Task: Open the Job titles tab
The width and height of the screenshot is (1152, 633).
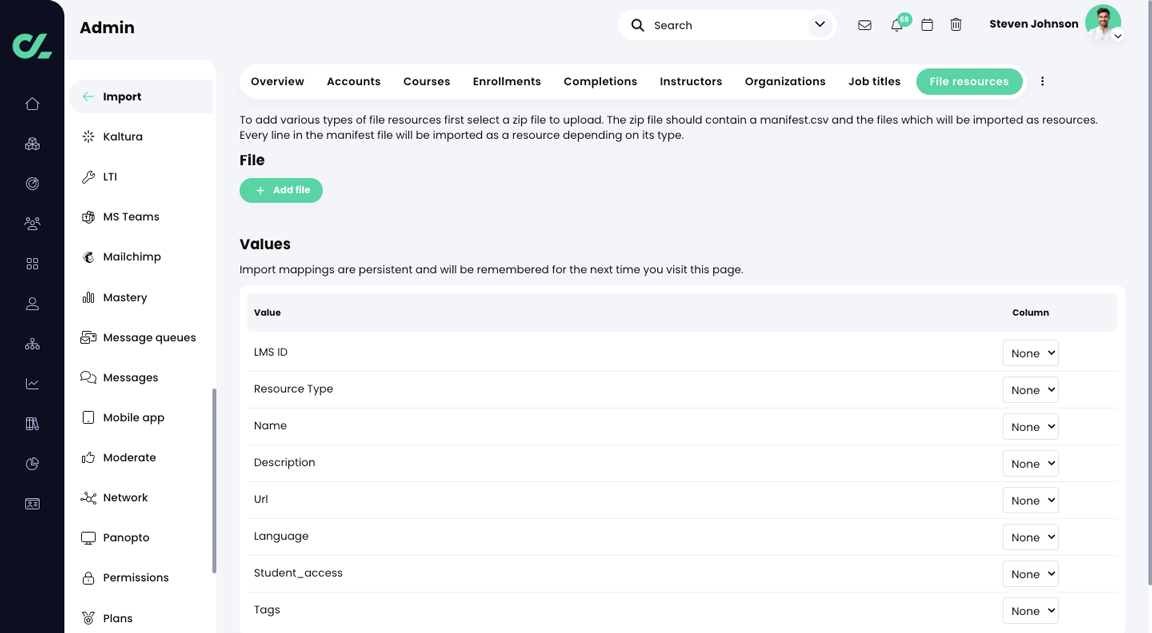Action: pos(874,81)
